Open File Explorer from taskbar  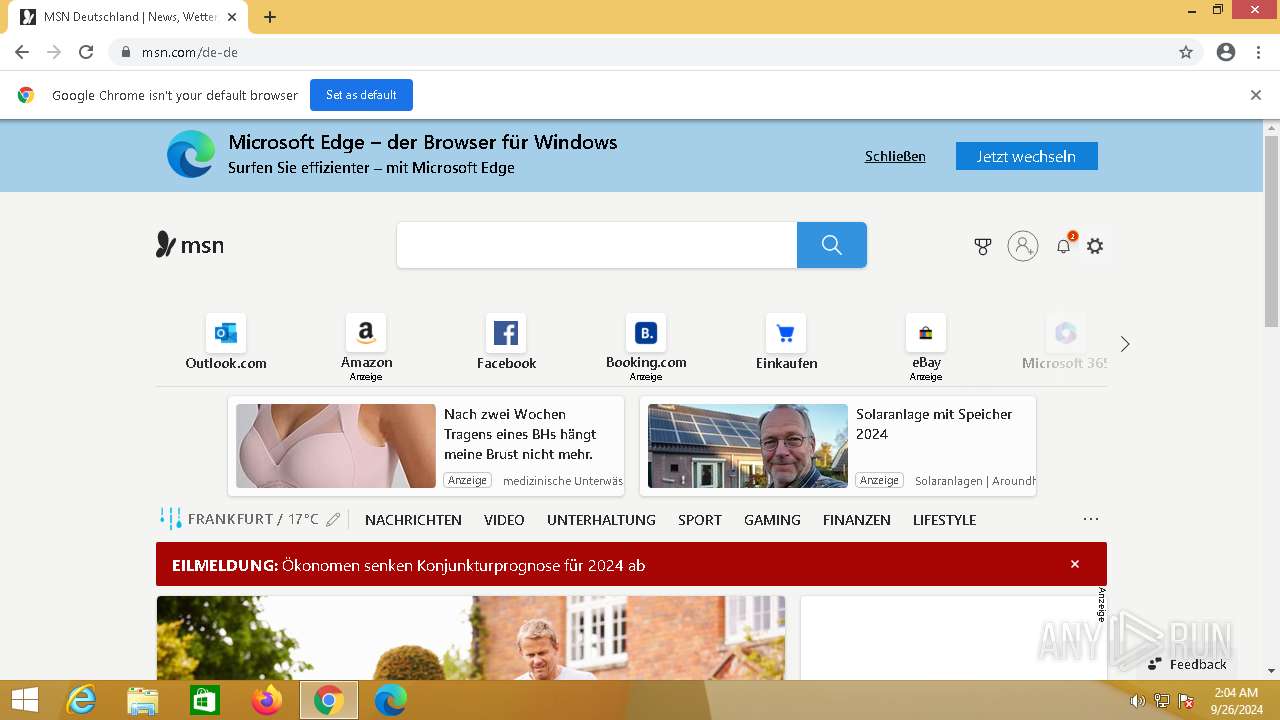(x=143, y=700)
